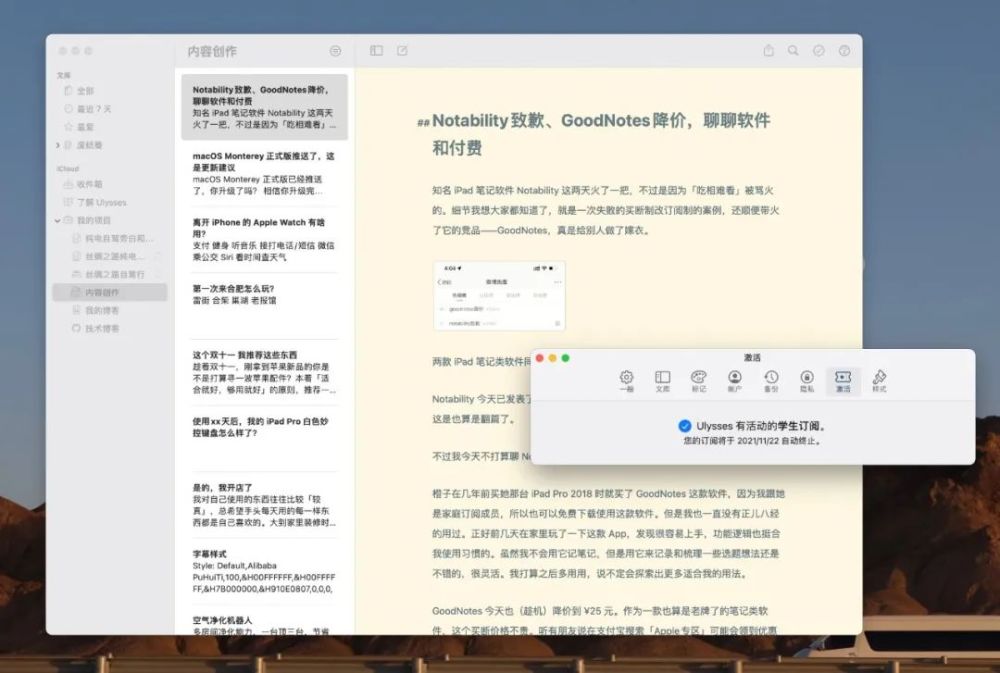The height and width of the screenshot is (673, 1000).
Task: Open the sheet list filter icon
Action: [x=335, y=51]
